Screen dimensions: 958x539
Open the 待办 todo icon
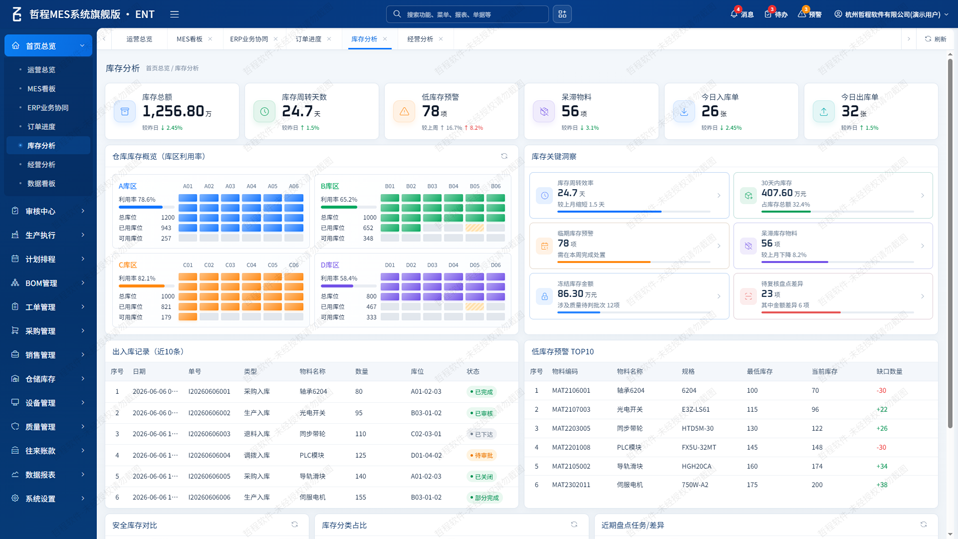769,13
